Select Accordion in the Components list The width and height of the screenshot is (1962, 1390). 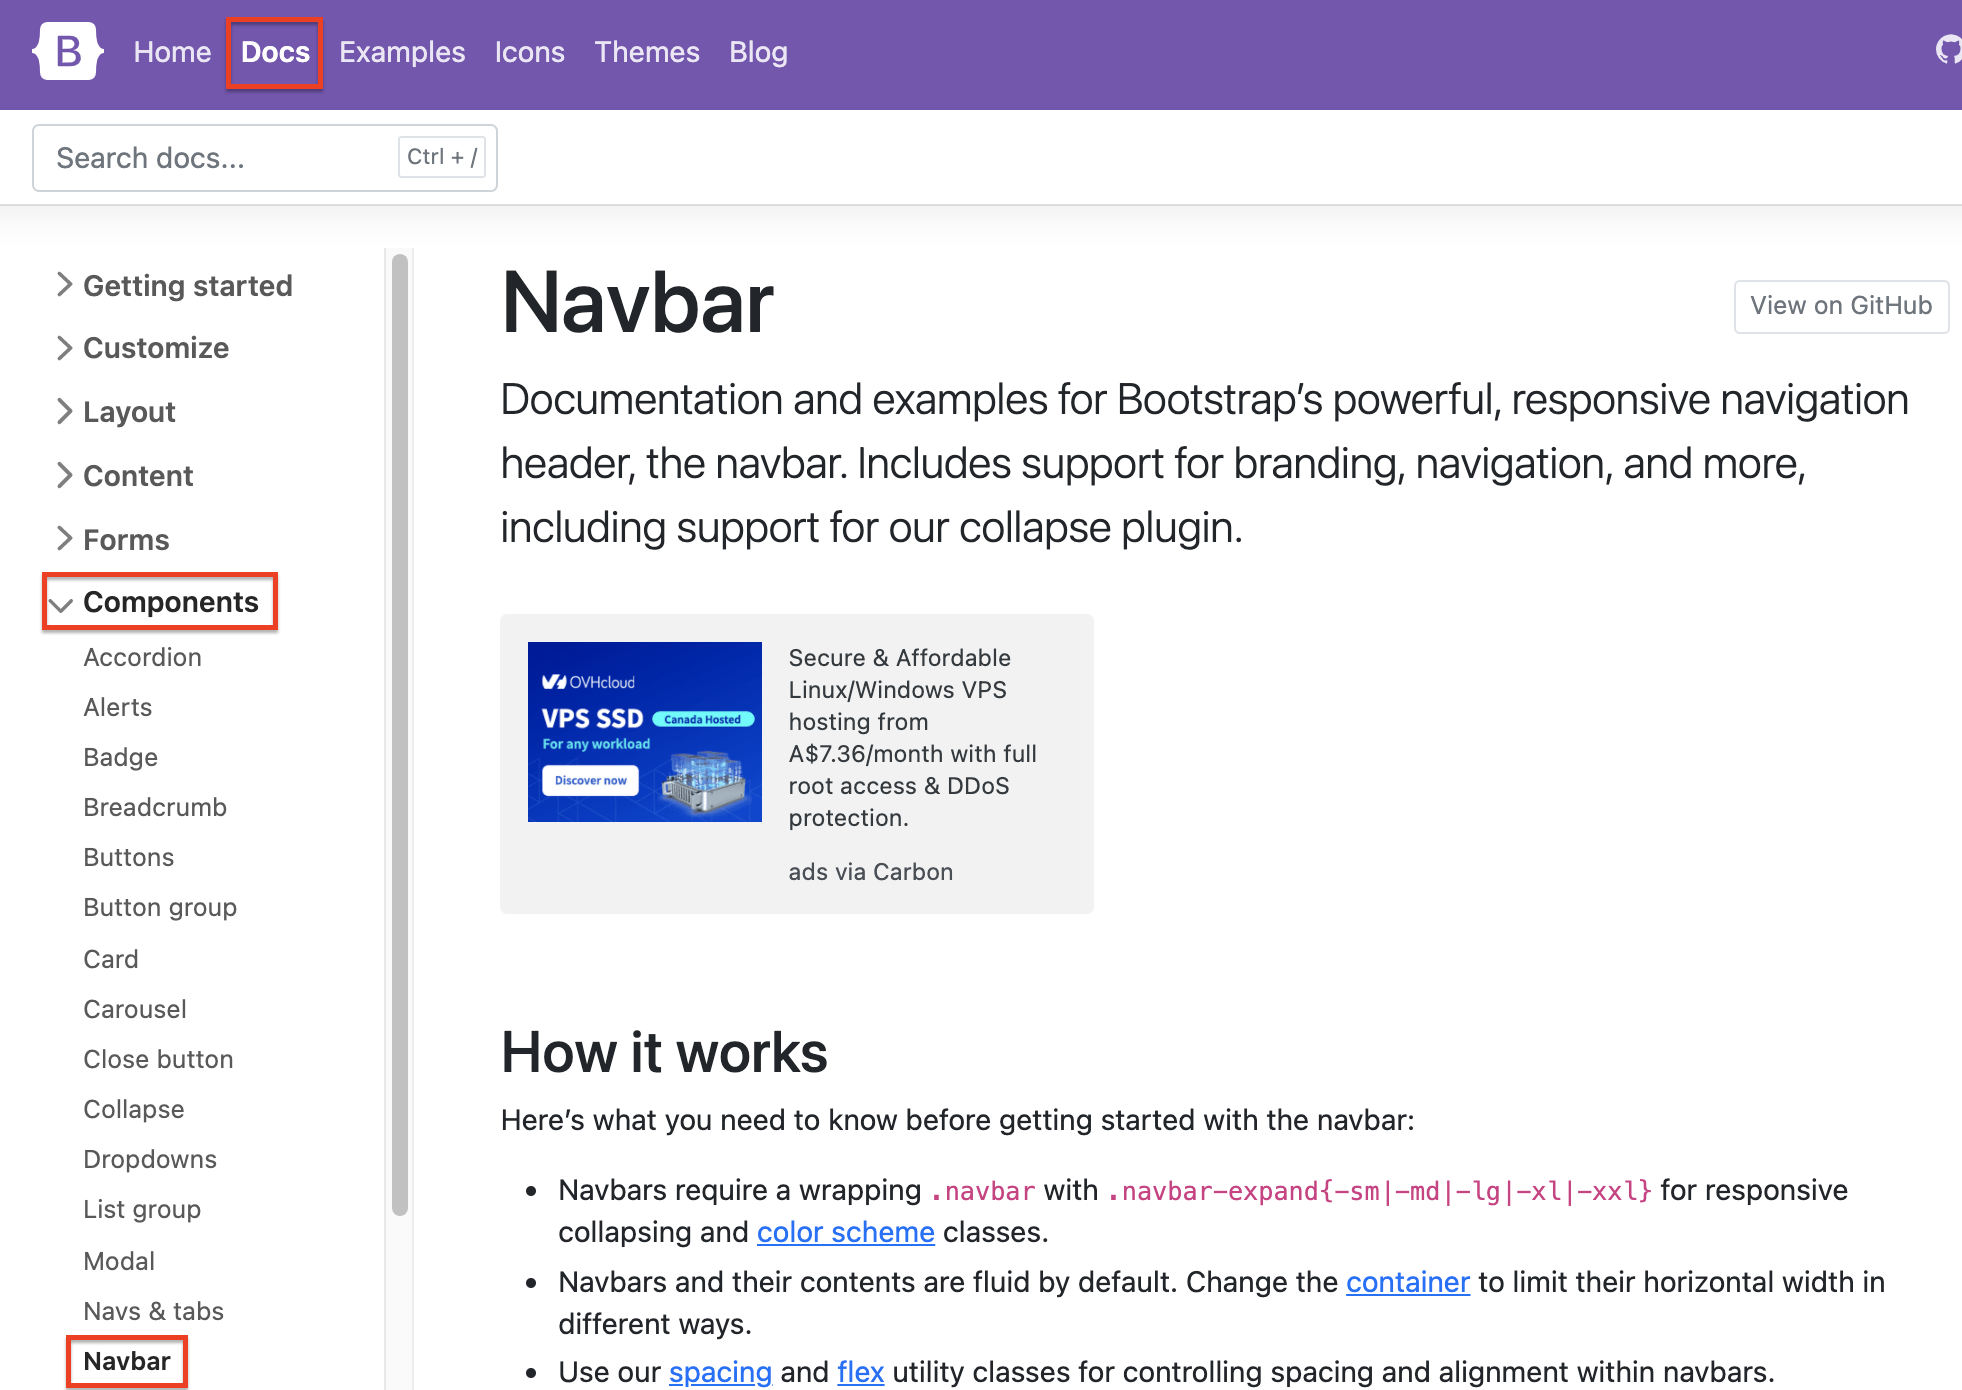(143, 657)
